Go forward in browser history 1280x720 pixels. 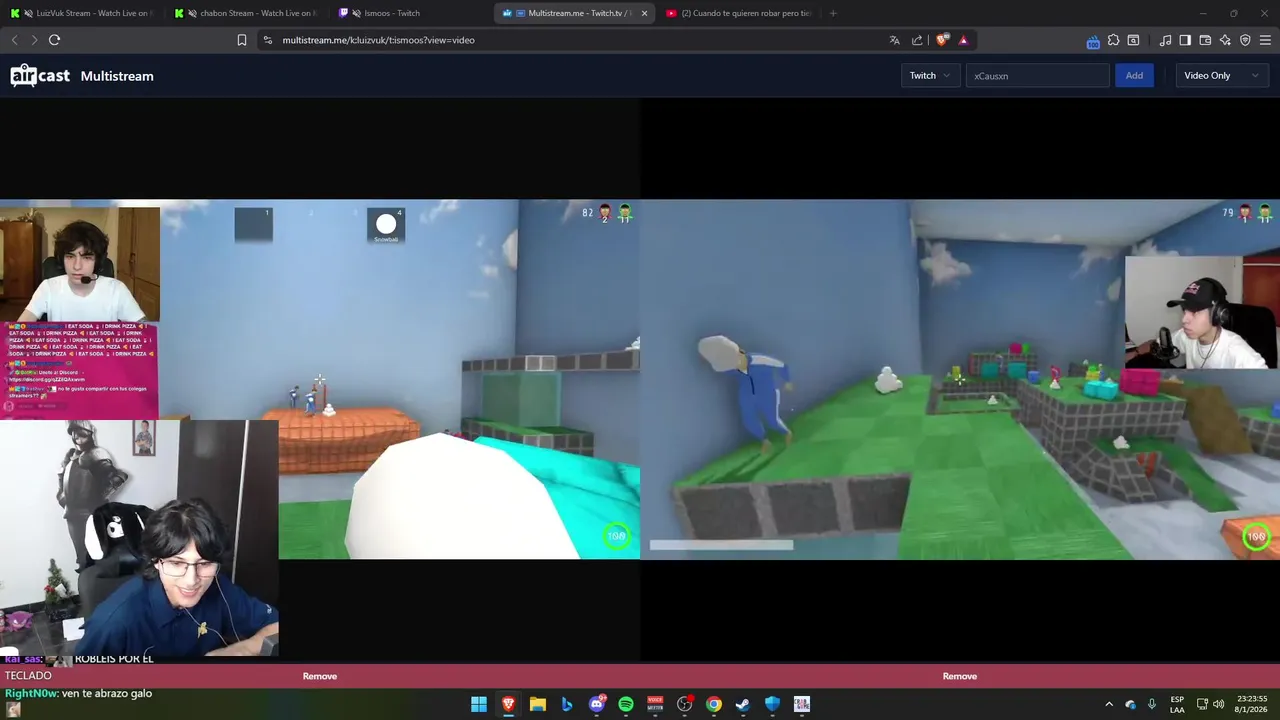pyautogui.click(x=34, y=40)
